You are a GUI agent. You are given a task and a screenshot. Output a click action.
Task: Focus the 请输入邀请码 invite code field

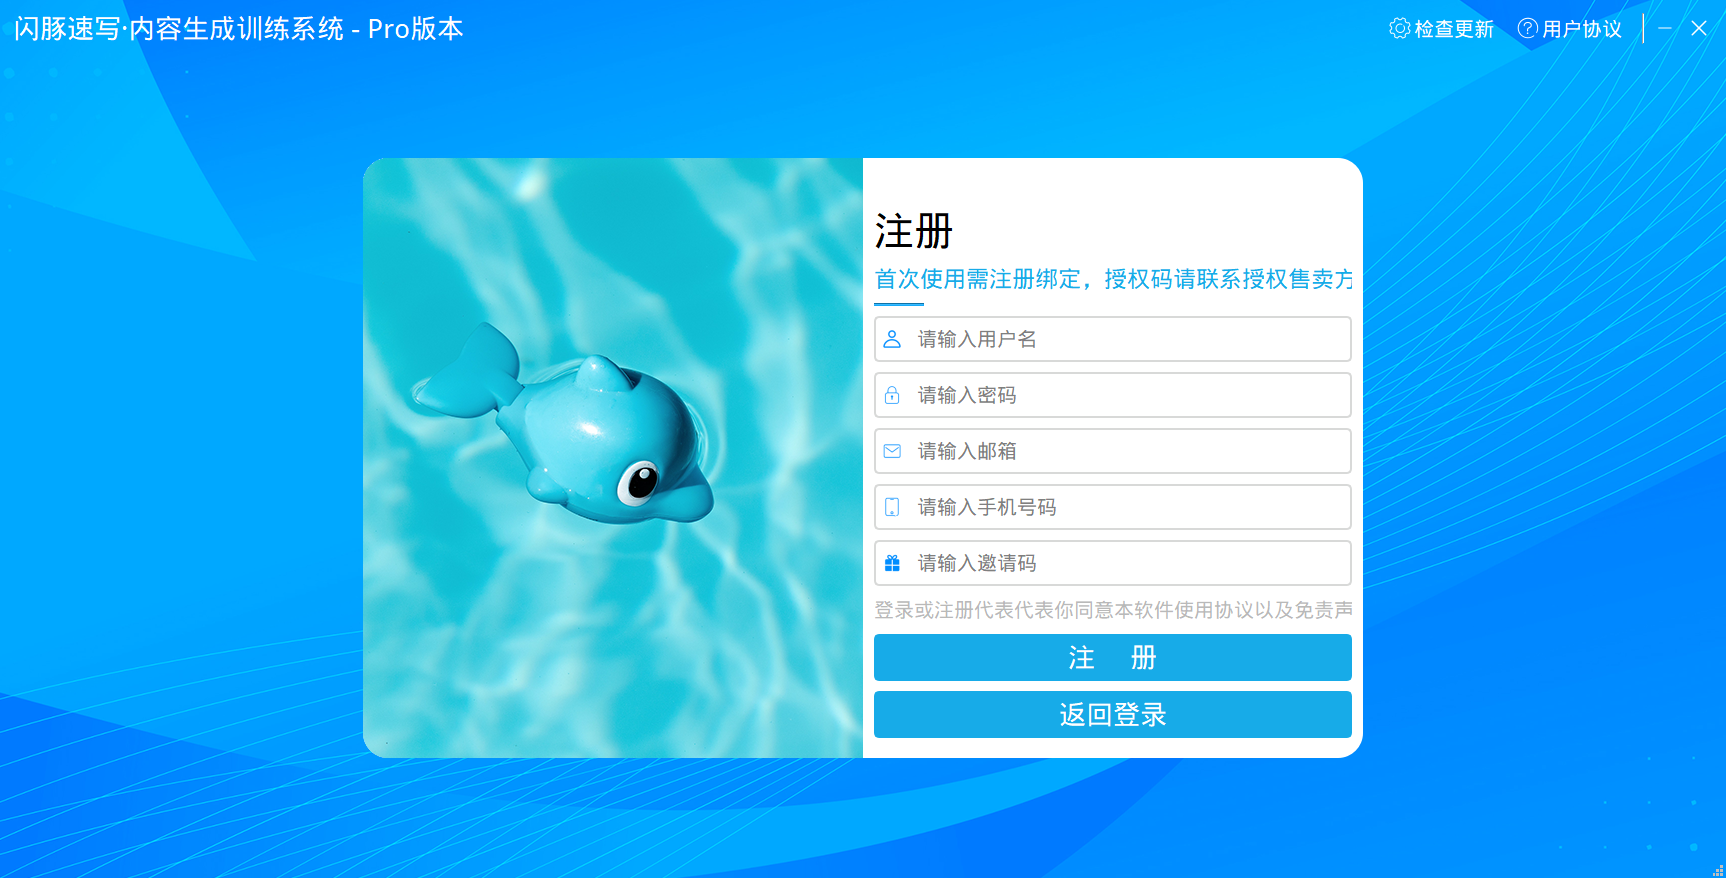point(1112,563)
